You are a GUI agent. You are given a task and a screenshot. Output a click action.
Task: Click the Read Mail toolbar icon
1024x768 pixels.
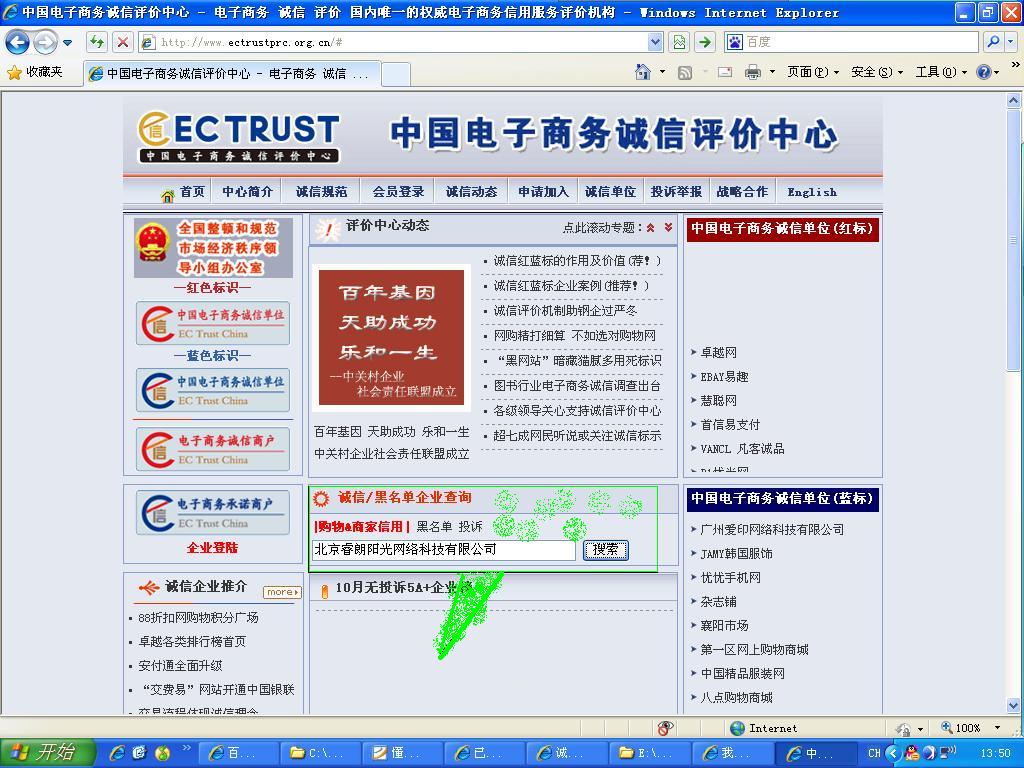(725, 72)
